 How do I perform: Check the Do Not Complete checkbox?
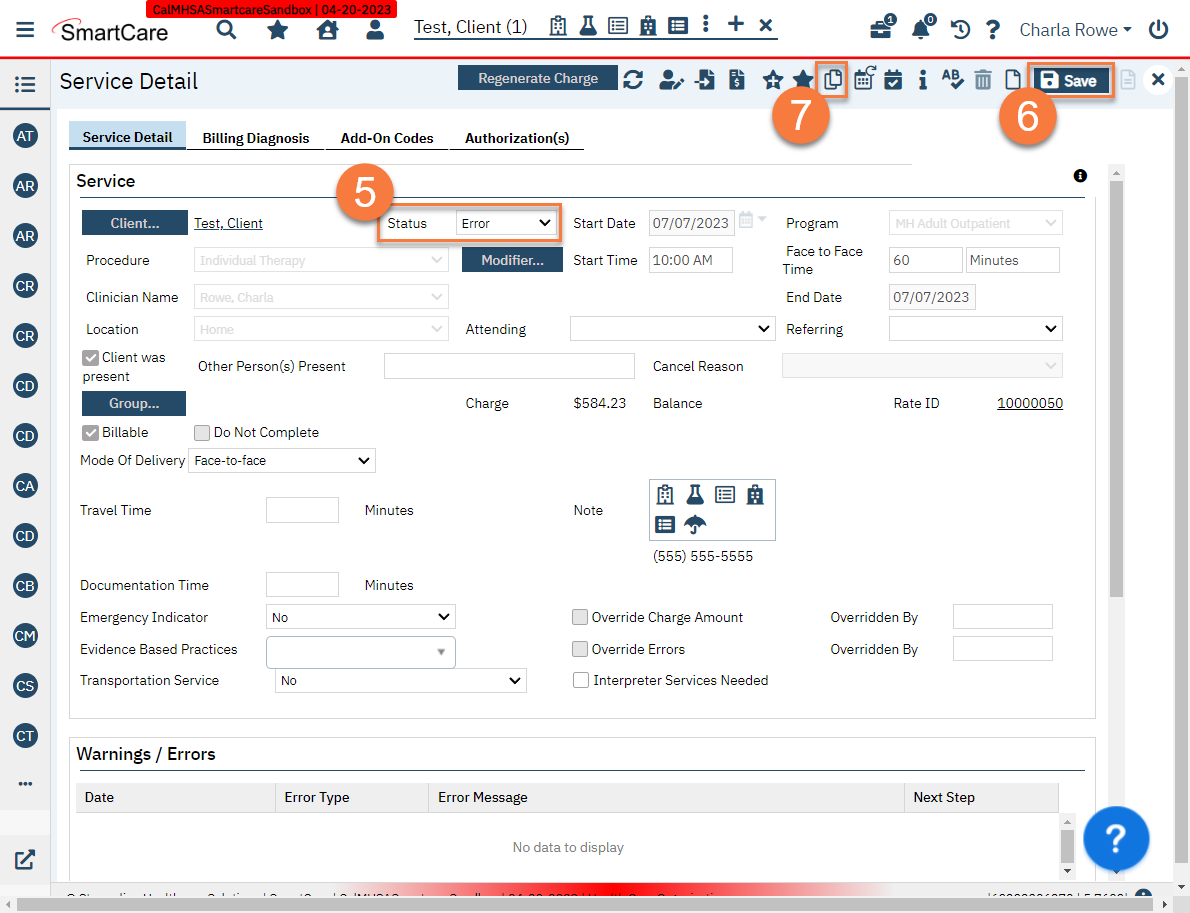(x=201, y=432)
